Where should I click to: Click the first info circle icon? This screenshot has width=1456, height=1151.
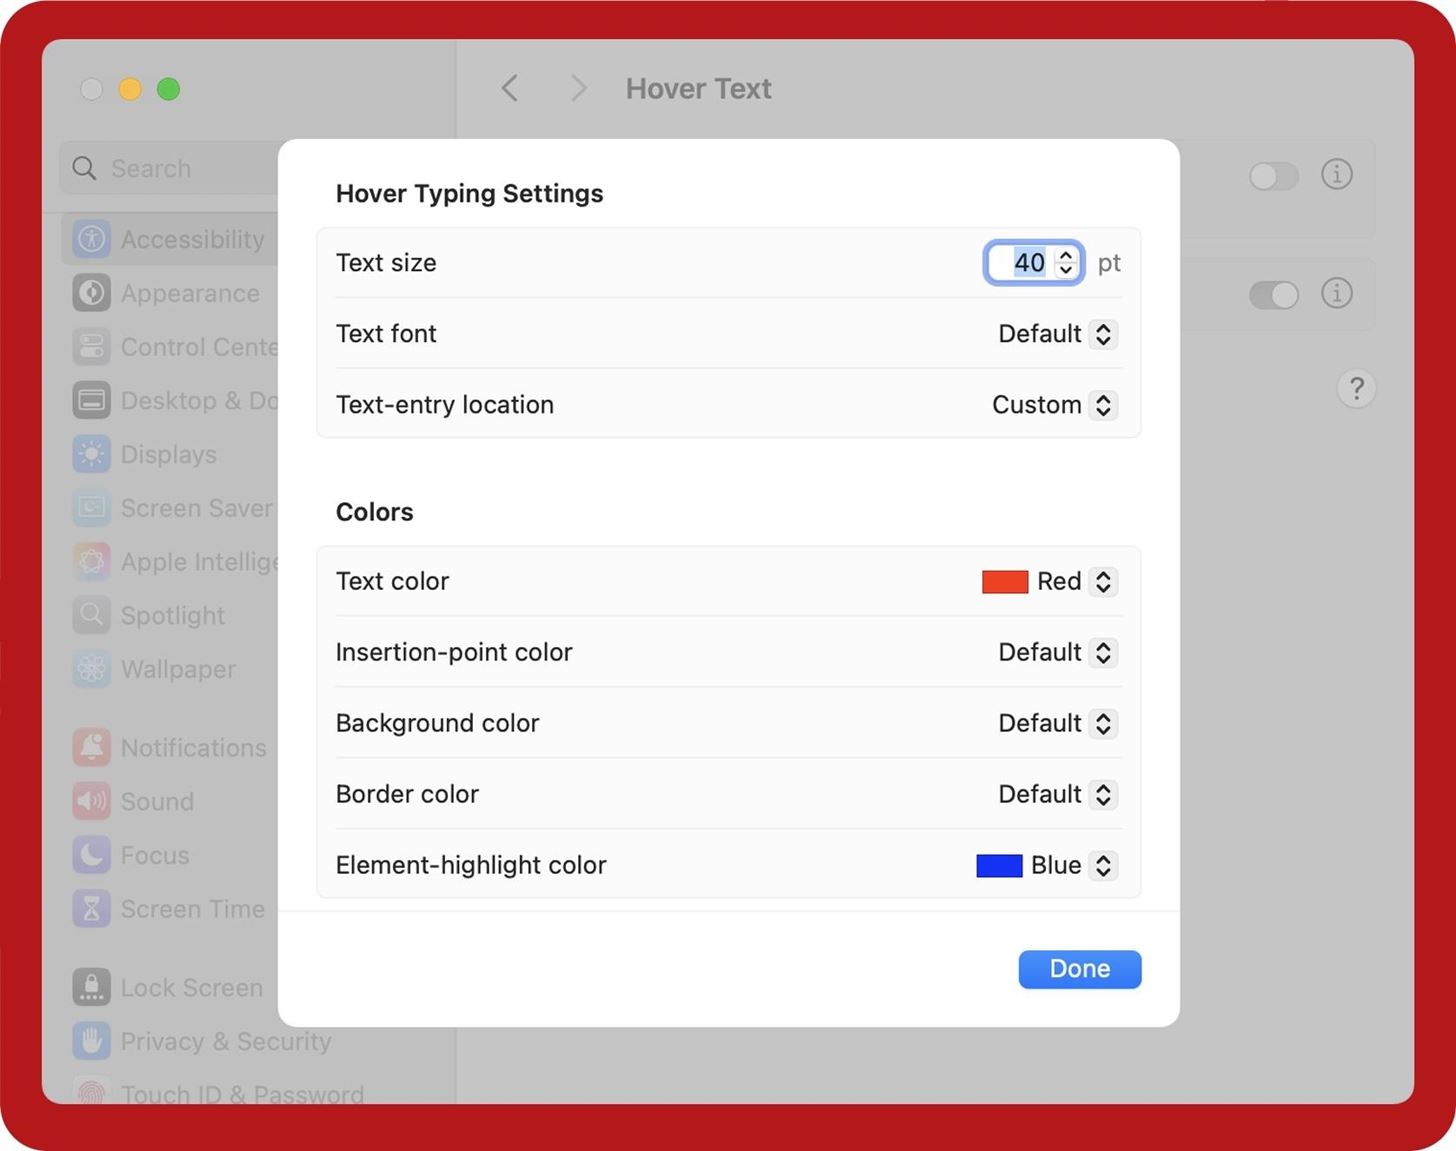1336,174
